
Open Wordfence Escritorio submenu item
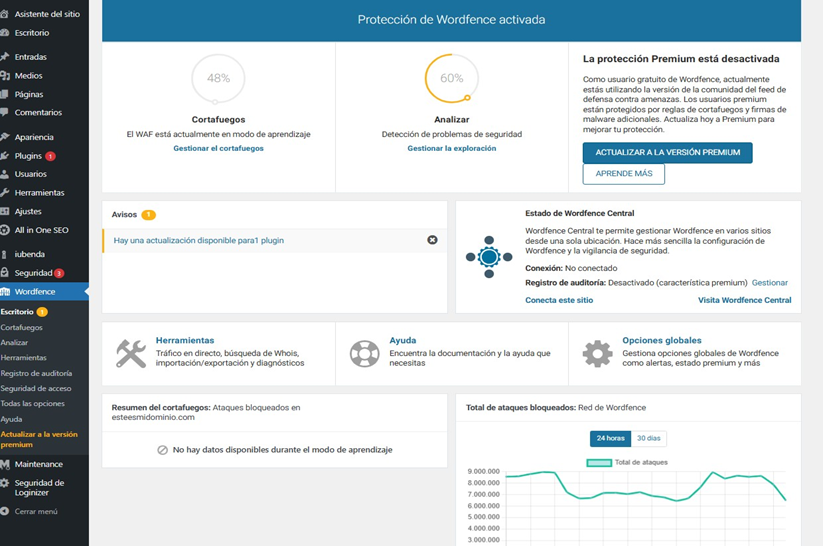[17, 312]
